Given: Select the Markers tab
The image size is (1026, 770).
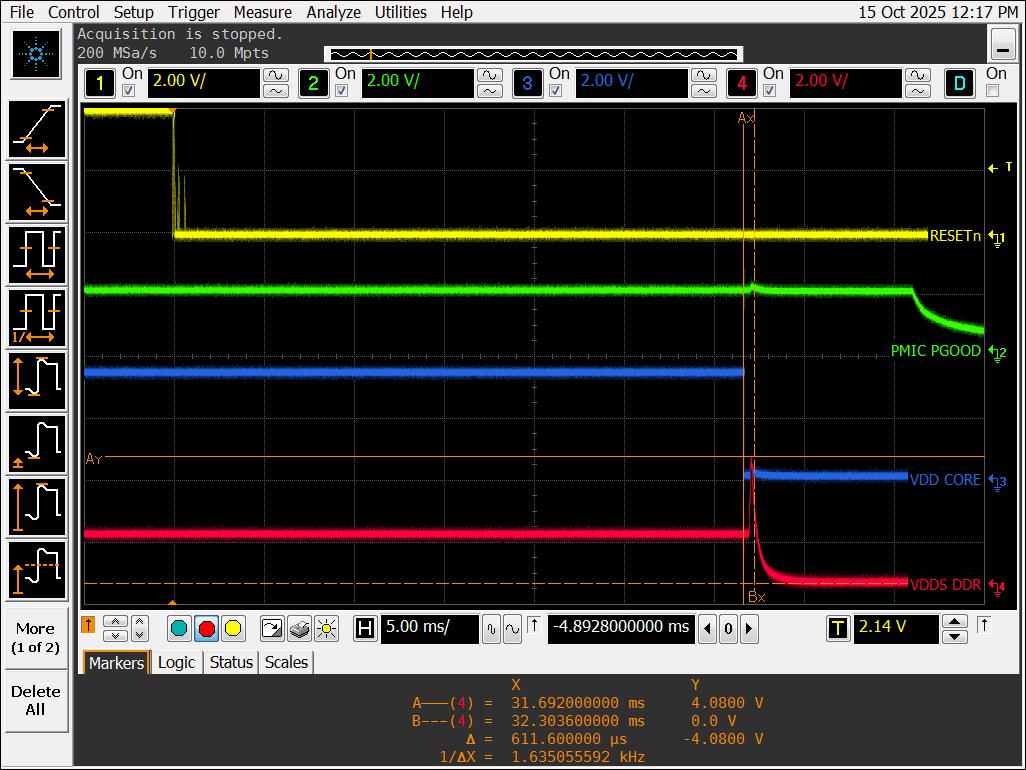Looking at the screenshot, I should [116, 663].
